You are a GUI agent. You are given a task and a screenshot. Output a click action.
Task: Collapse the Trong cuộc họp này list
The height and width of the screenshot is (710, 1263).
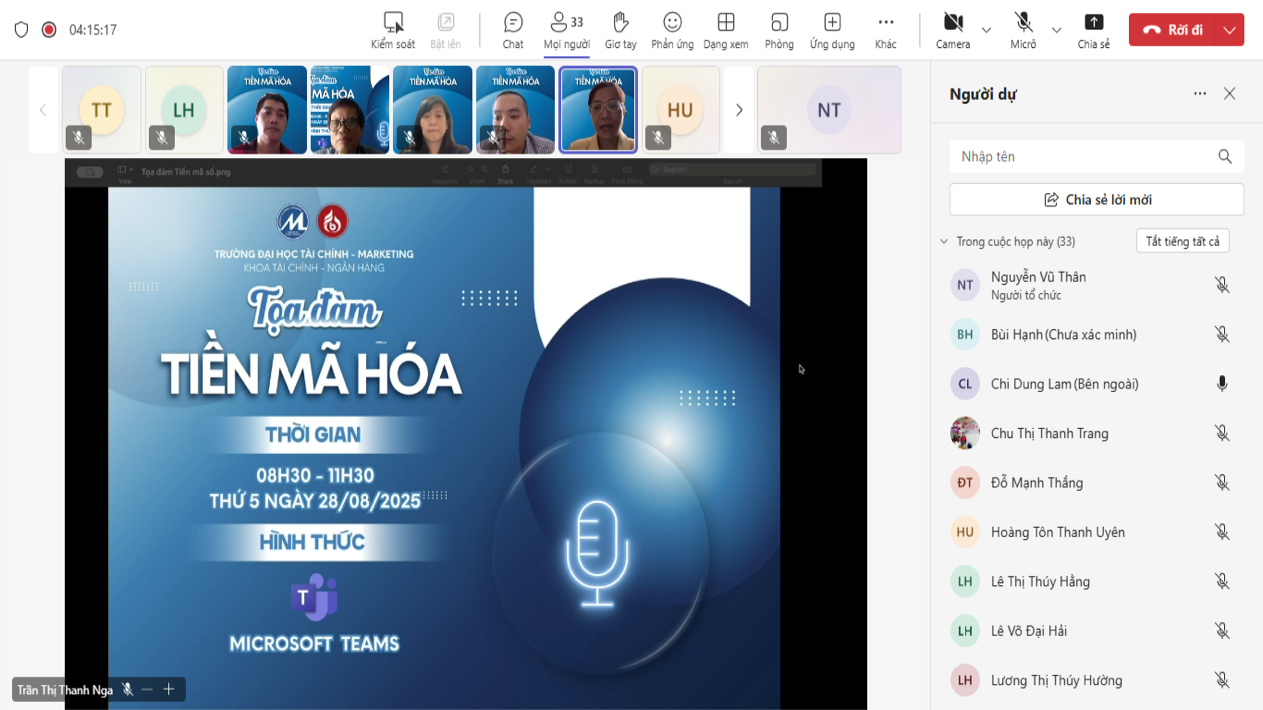pyautogui.click(x=944, y=242)
